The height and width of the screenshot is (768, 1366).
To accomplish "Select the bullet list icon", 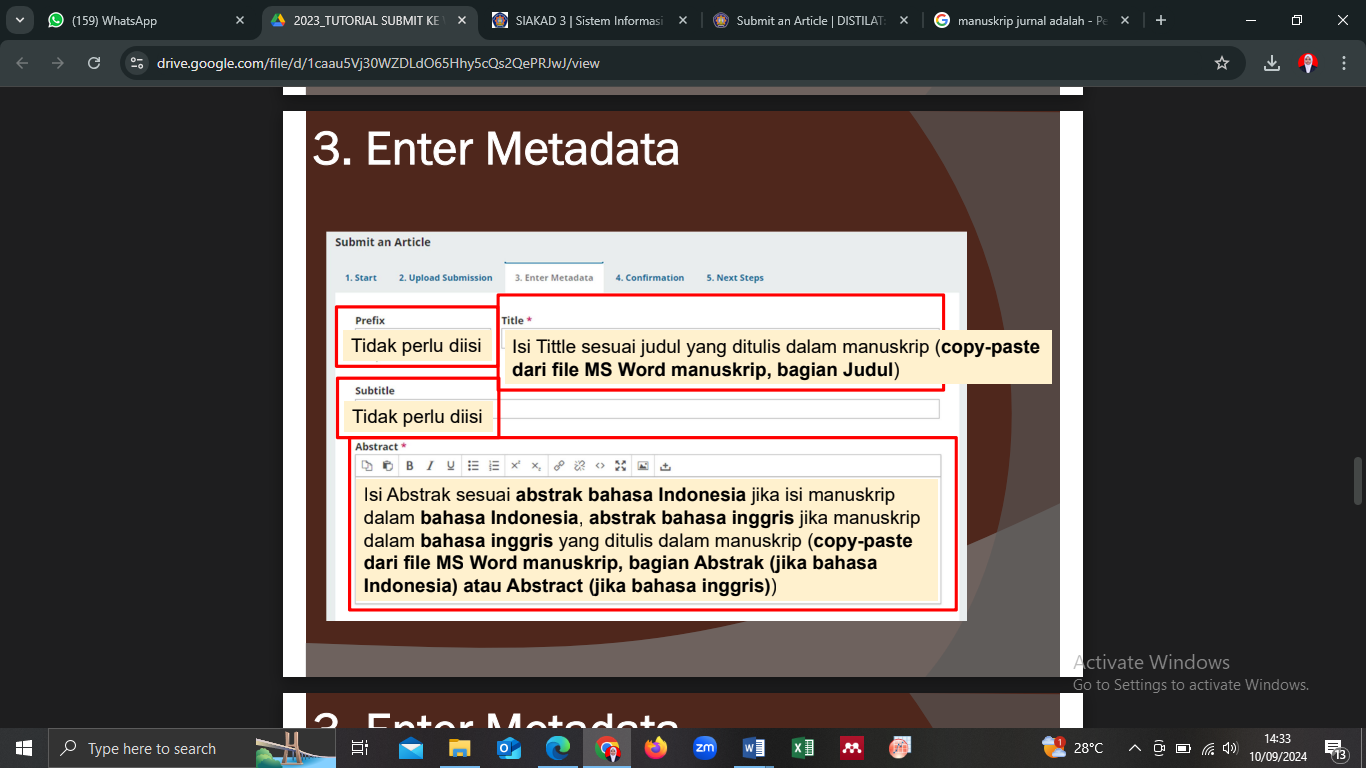I will (x=473, y=466).
